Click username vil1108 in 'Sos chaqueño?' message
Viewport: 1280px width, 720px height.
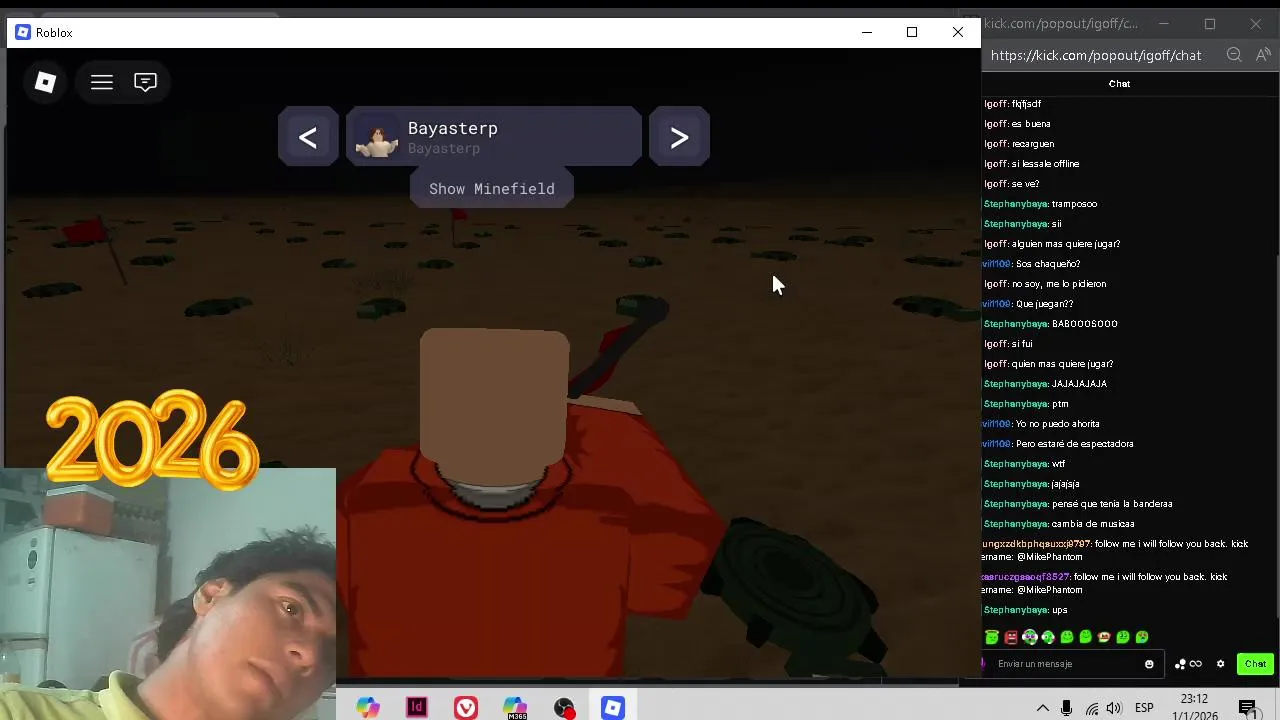tap(996, 264)
